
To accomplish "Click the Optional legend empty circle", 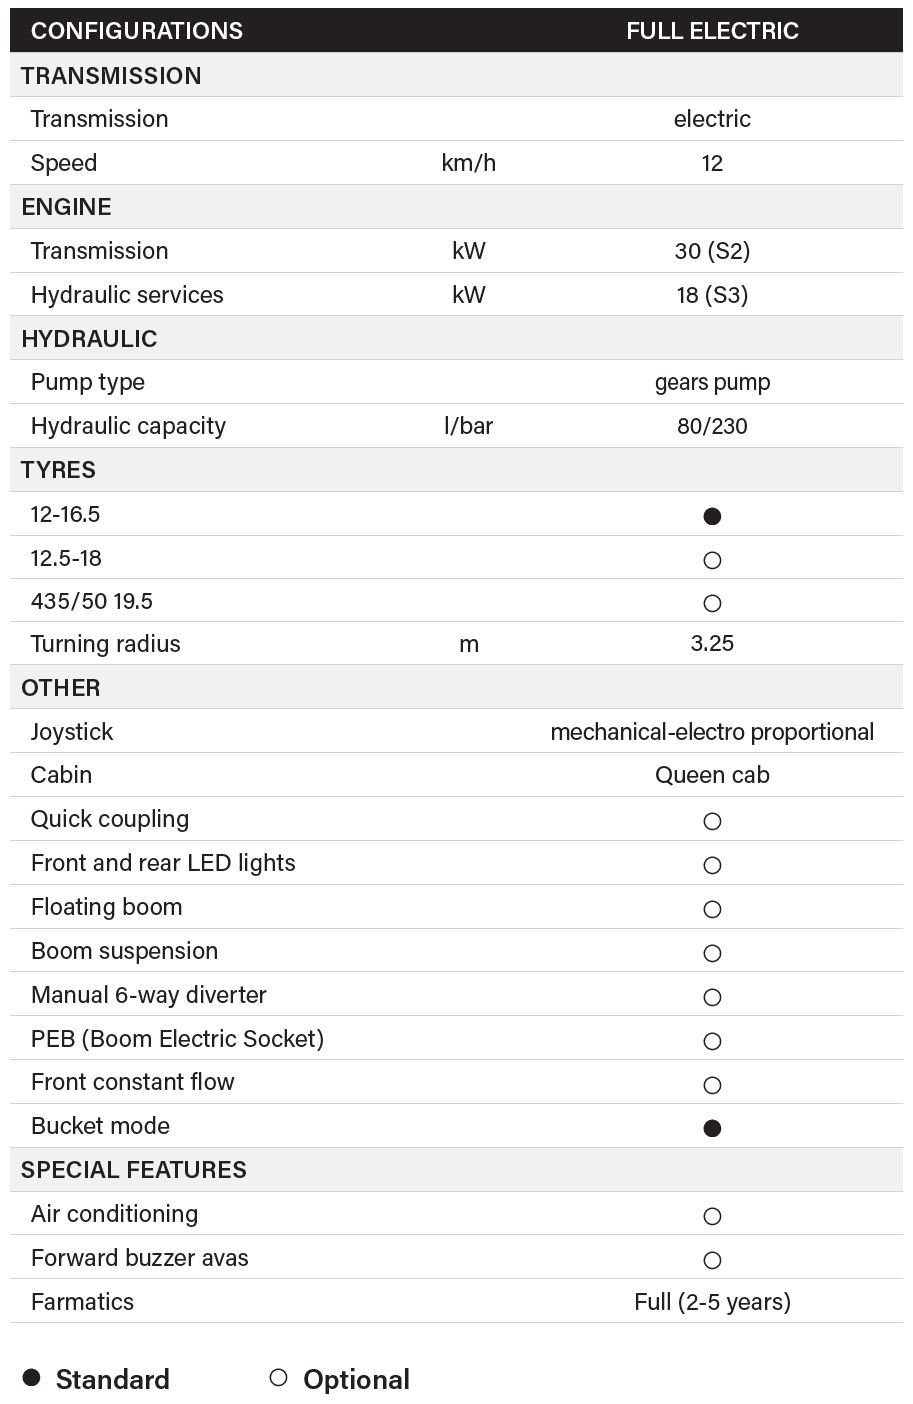I will [279, 1377].
